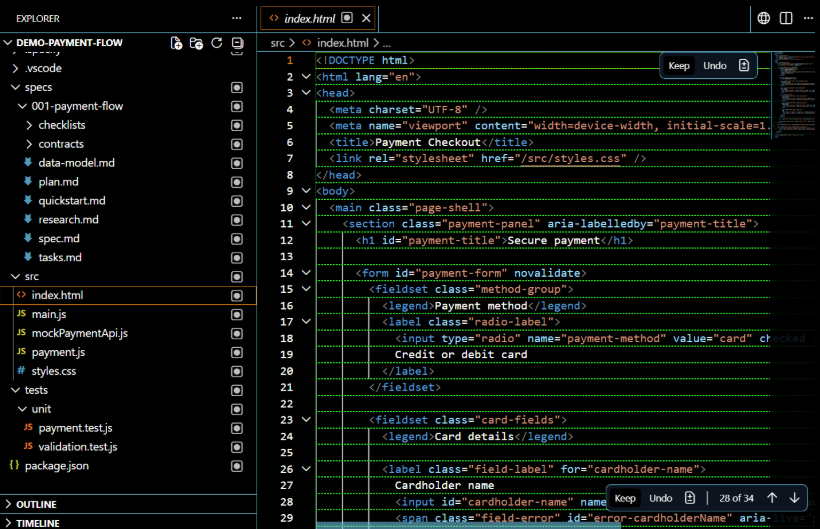This screenshot has height=529, width=820.
Task: Collapse the 001-payment-flow folder
Action: (22, 106)
